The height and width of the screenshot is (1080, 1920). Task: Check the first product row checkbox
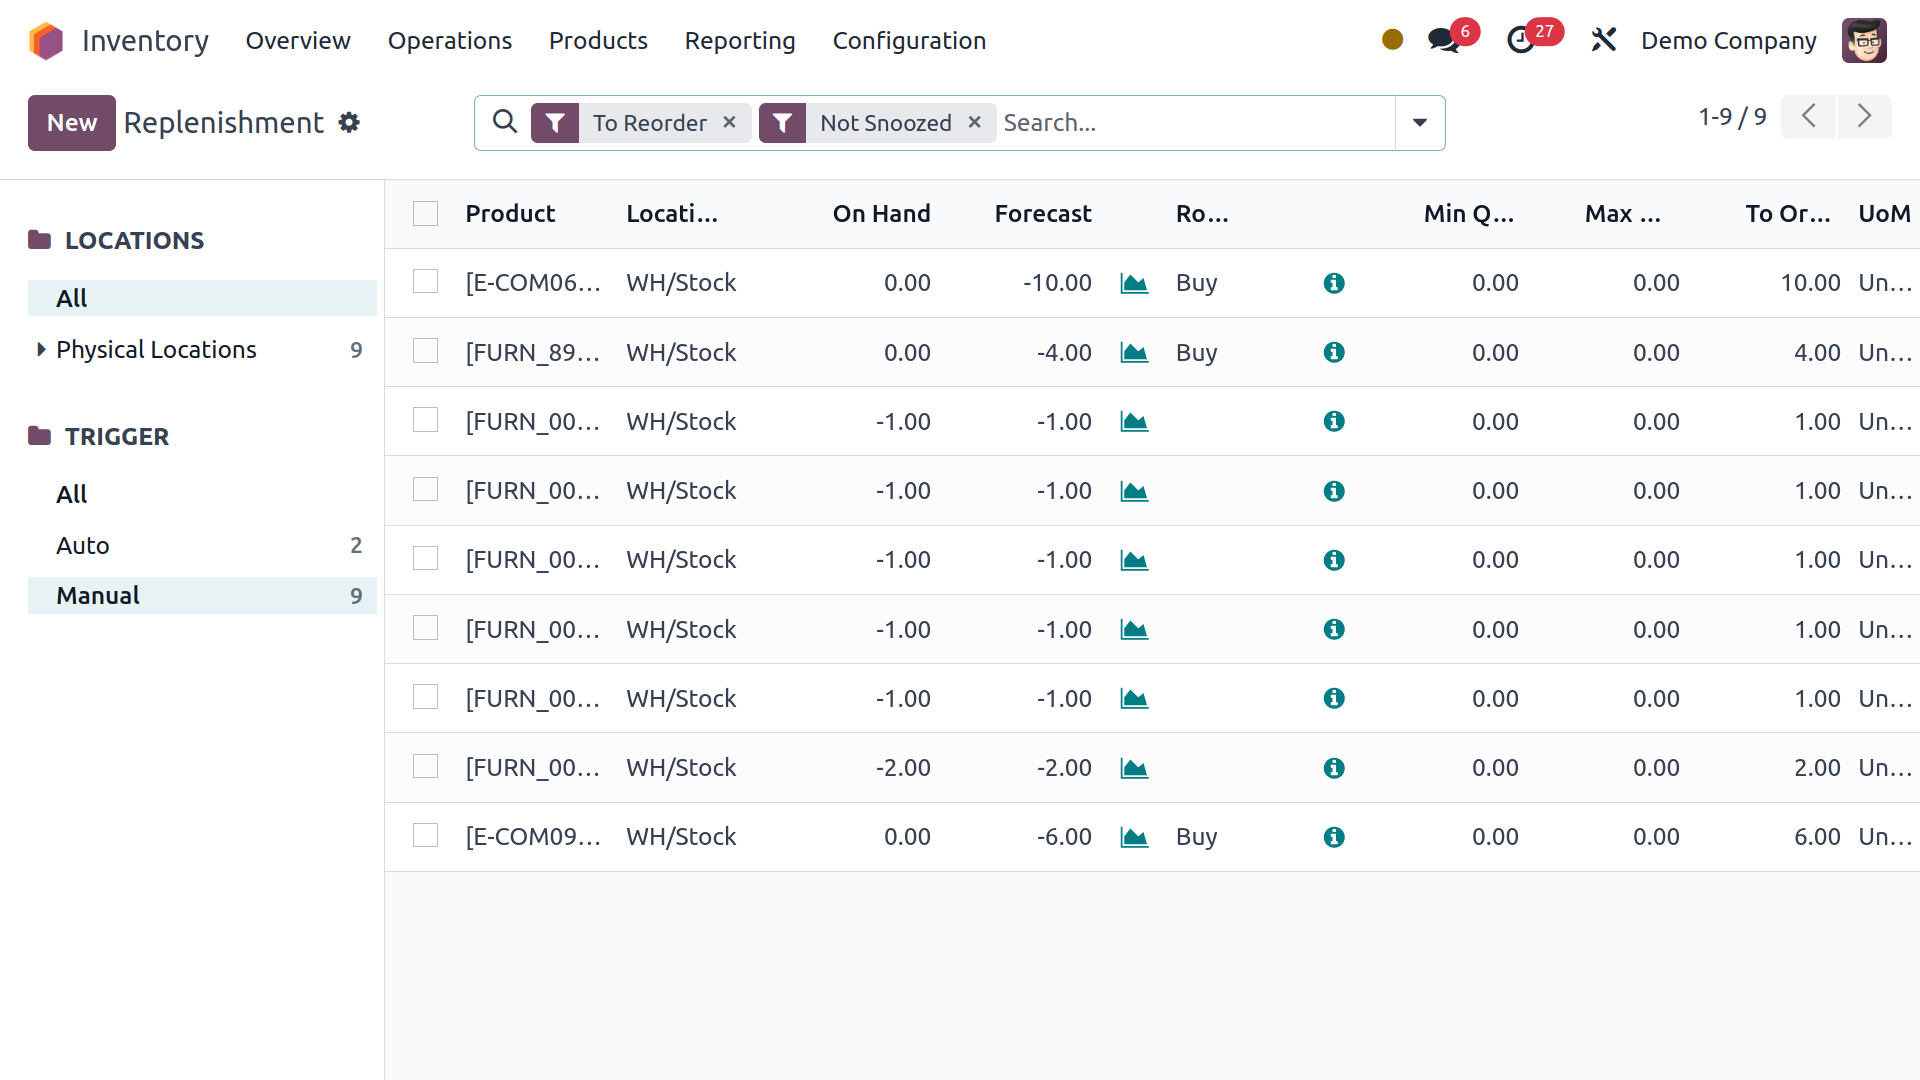point(425,281)
